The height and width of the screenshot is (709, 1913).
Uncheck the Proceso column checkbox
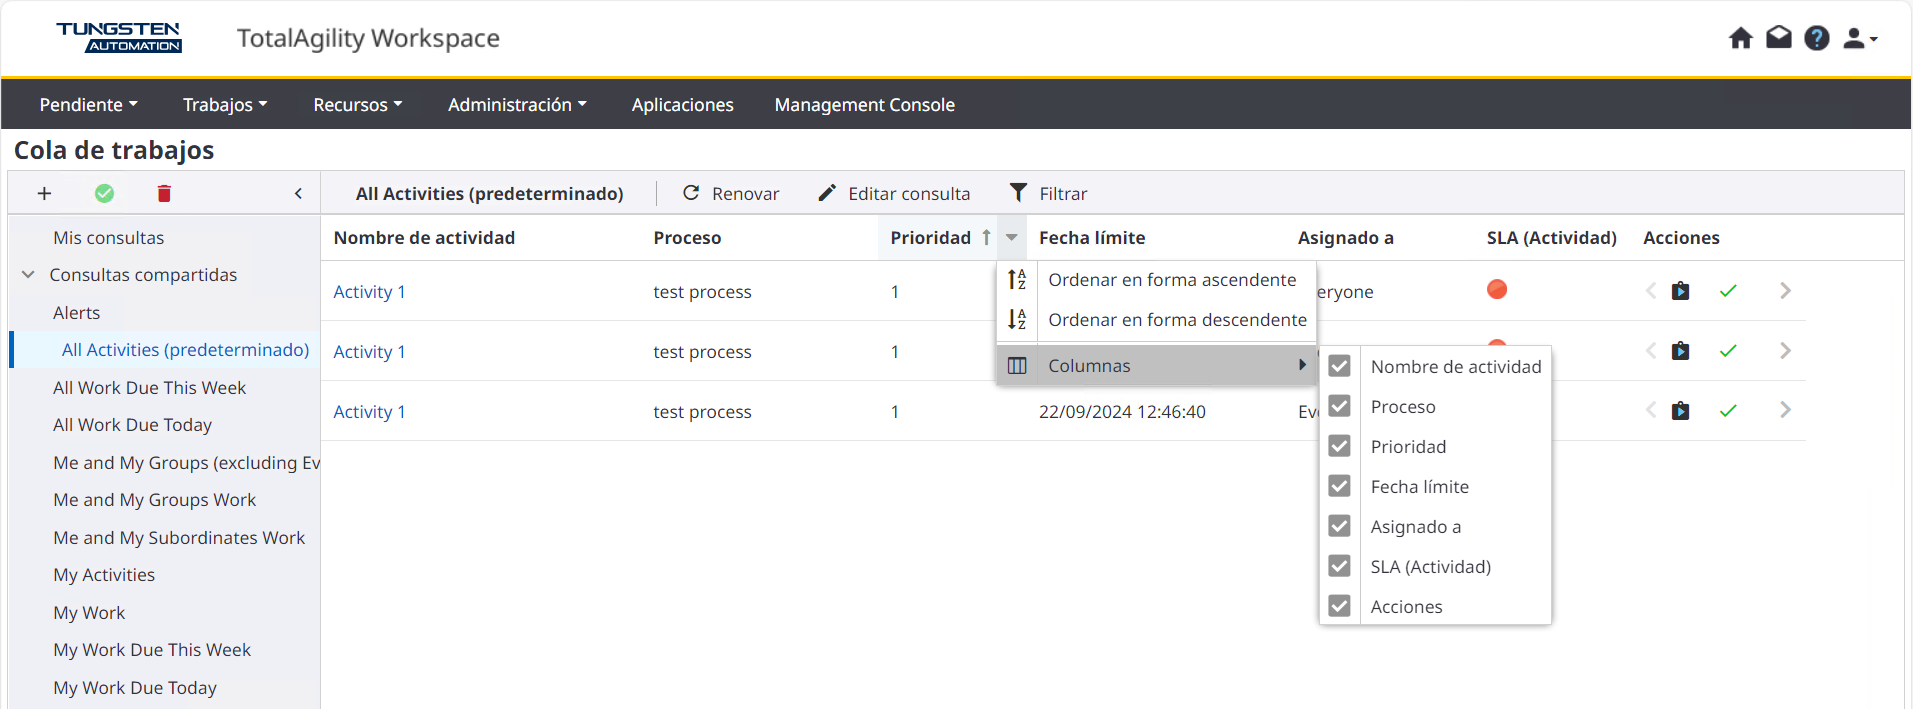pyautogui.click(x=1339, y=406)
